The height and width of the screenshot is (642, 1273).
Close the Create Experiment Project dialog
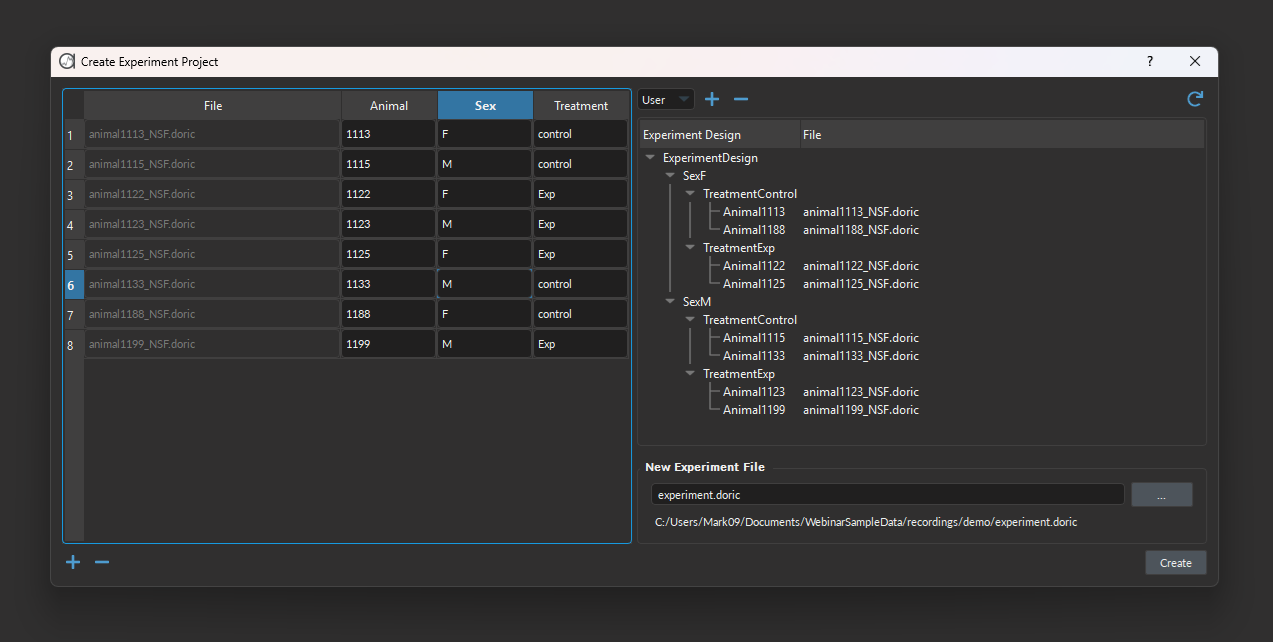click(1195, 61)
